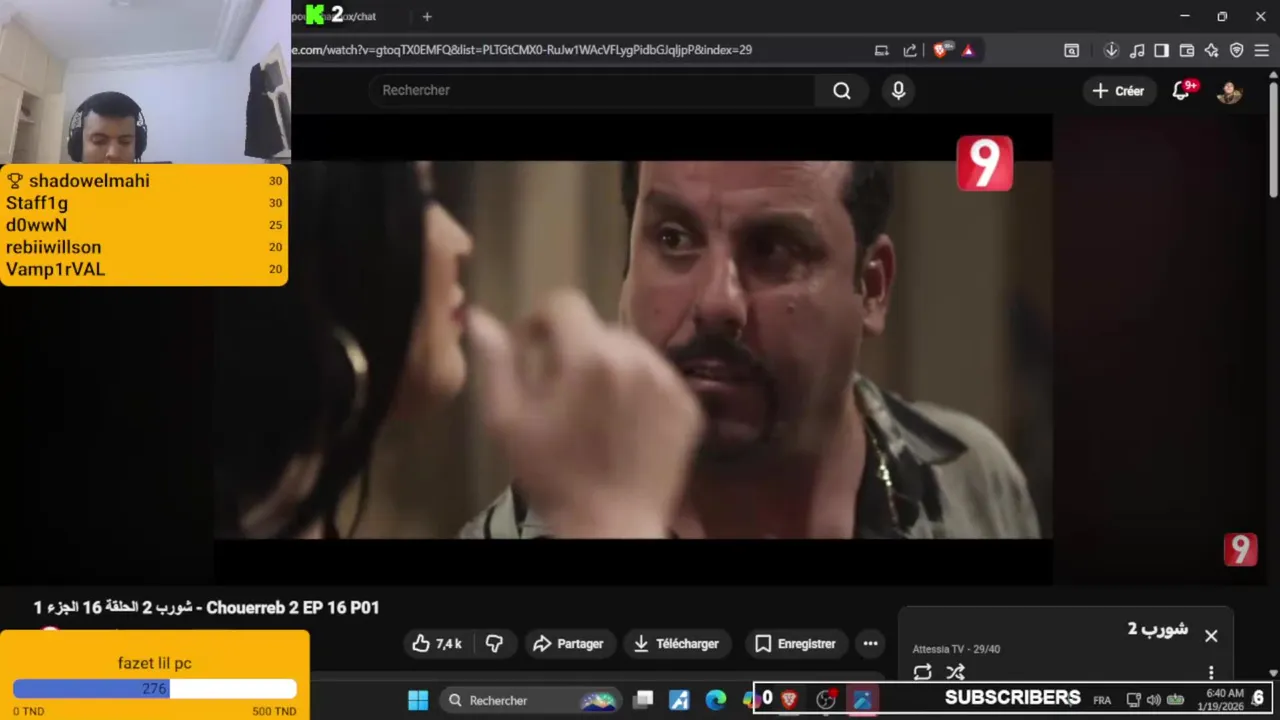Screen dimensions: 1280x720
Task: Open the media playlist music note icon
Action: (x=1137, y=50)
